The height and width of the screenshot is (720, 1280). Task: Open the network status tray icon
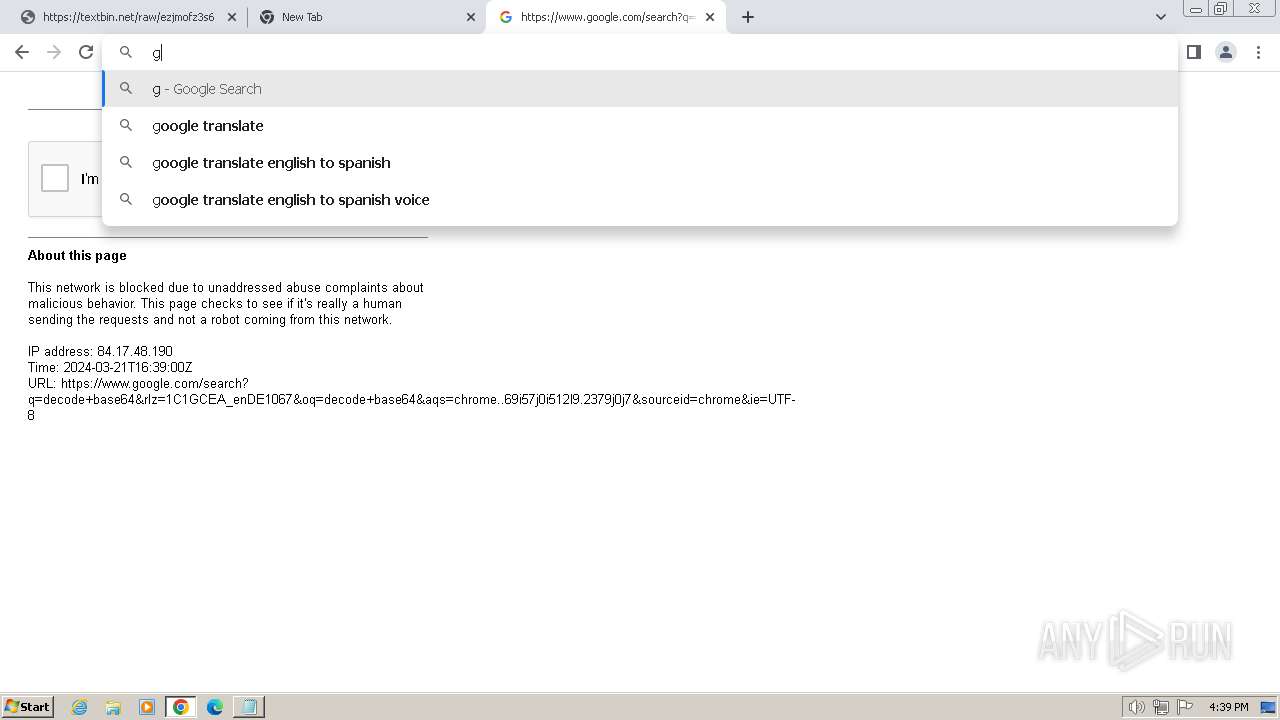tap(1161, 707)
